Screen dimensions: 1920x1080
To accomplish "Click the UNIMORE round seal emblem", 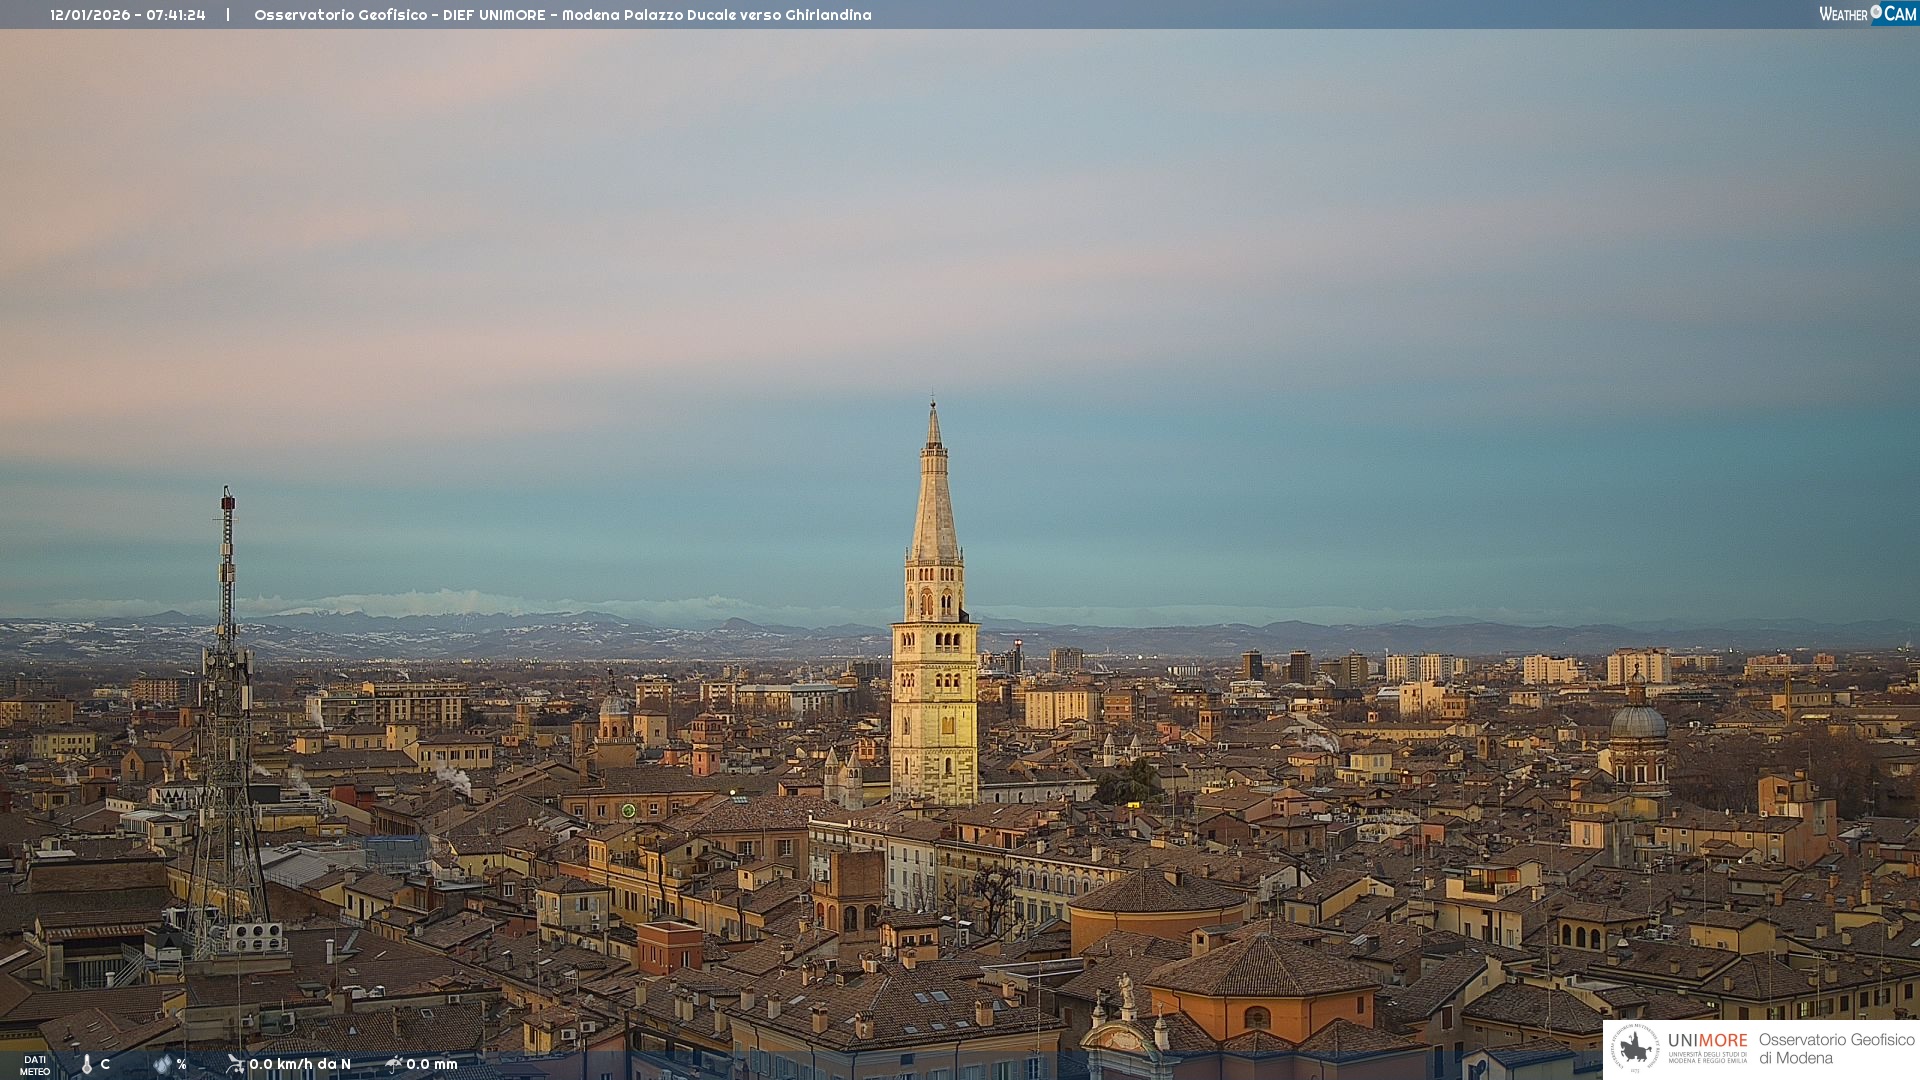I will [1636, 1048].
